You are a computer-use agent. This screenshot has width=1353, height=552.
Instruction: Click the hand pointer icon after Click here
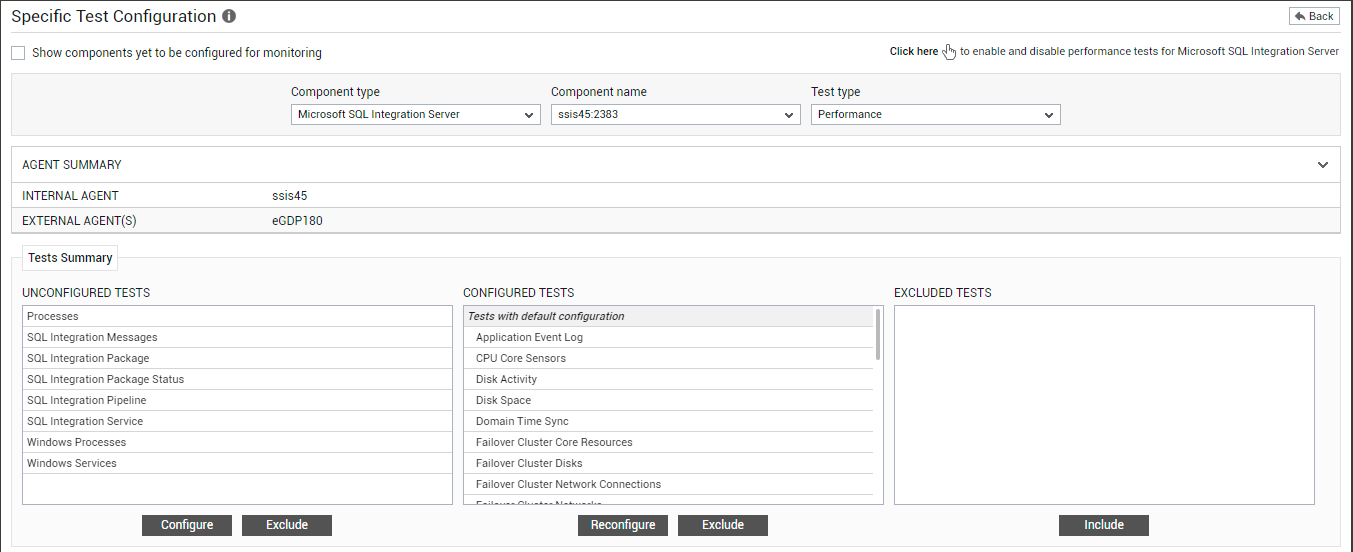949,52
